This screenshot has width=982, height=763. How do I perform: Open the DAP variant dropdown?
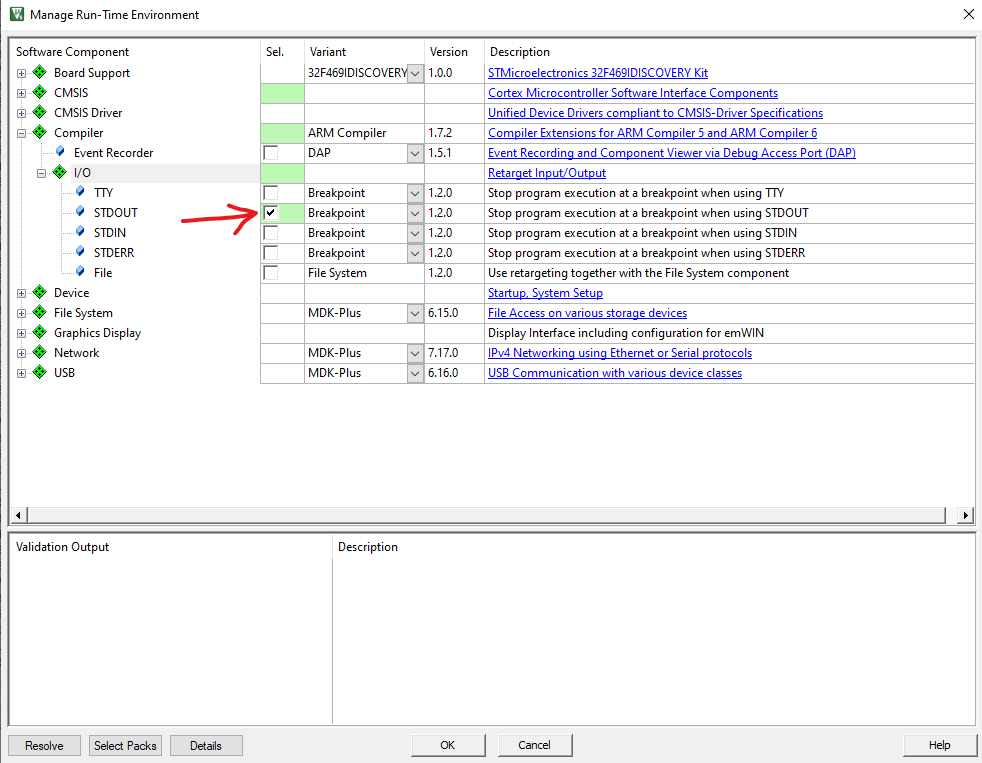(415, 153)
